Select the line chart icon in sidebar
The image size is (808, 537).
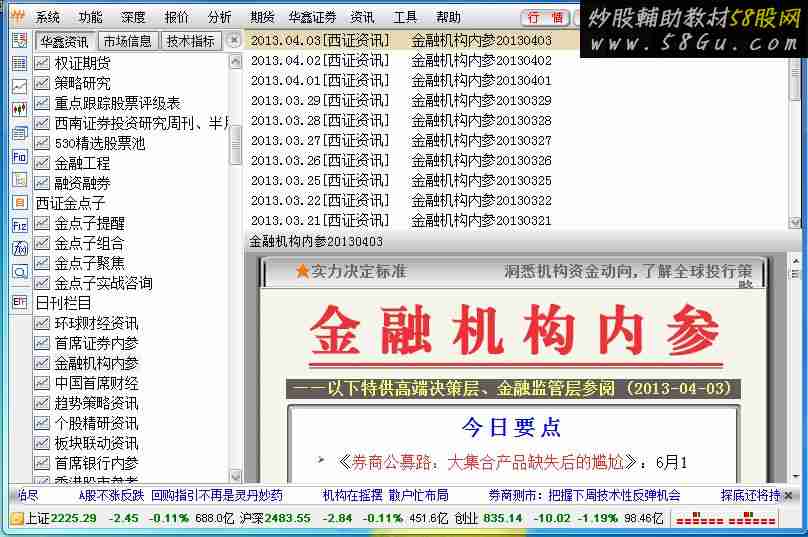pos(20,87)
